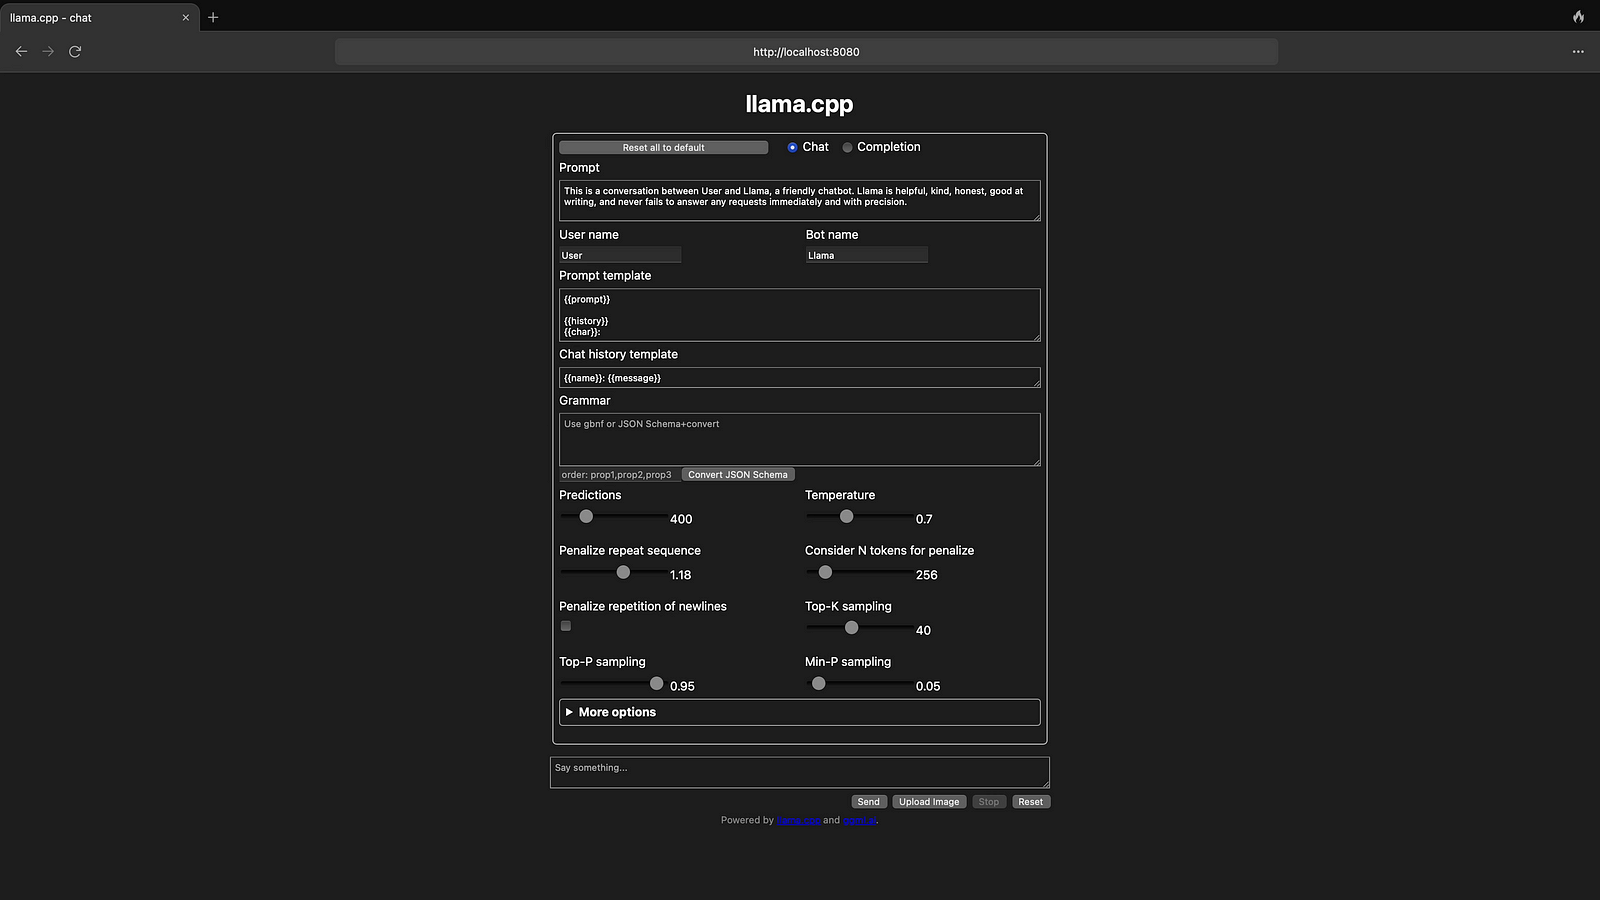Viewport: 1600px width, 900px height.
Task: Open the llama.cpp footer link
Action: tap(798, 820)
